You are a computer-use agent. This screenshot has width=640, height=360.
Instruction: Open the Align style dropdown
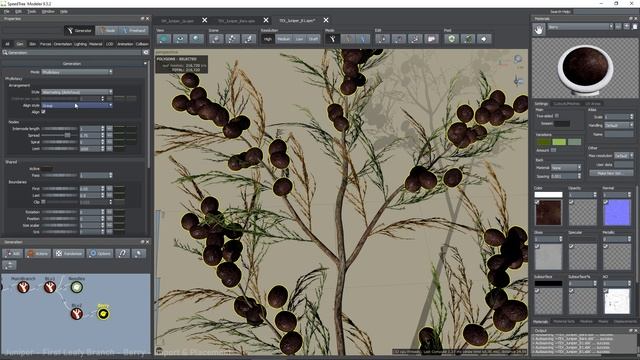point(77,105)
